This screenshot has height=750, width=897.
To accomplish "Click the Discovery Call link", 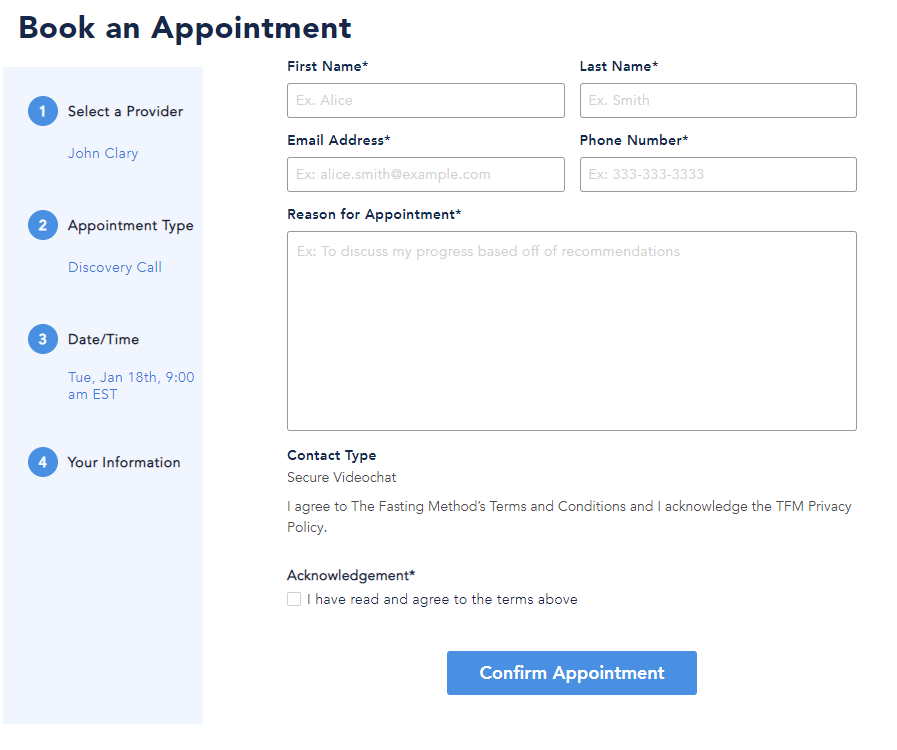I will coord(114,267).
